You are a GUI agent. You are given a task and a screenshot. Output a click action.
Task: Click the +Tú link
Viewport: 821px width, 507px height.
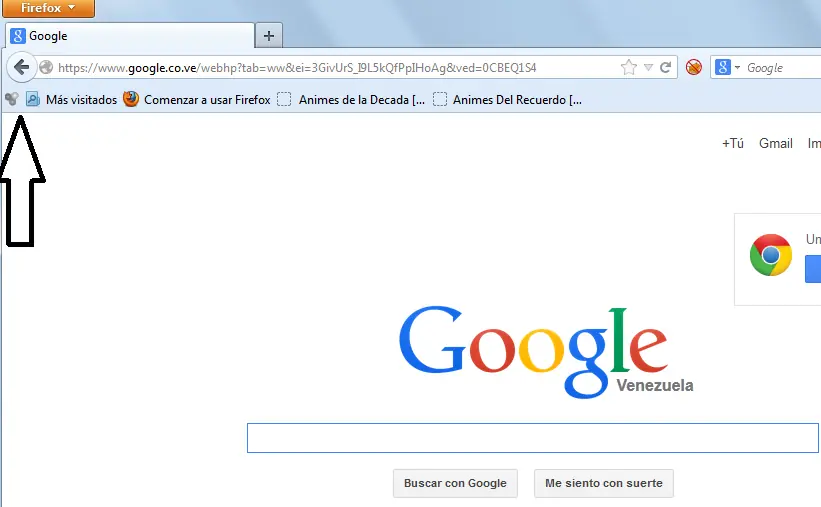pos(733,144)
